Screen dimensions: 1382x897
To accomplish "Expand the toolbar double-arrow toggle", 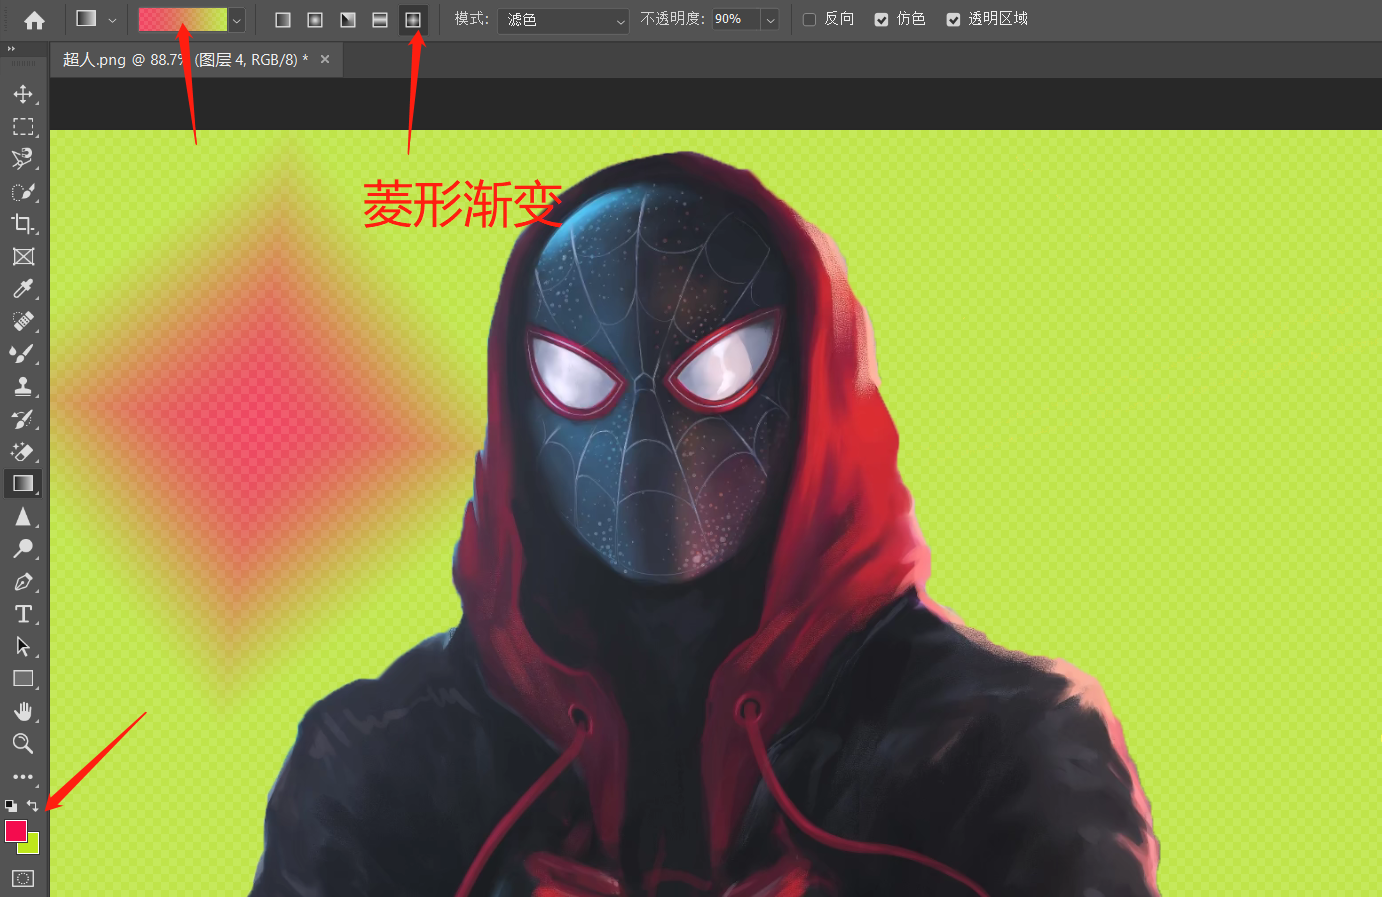I will click(11, 48).
